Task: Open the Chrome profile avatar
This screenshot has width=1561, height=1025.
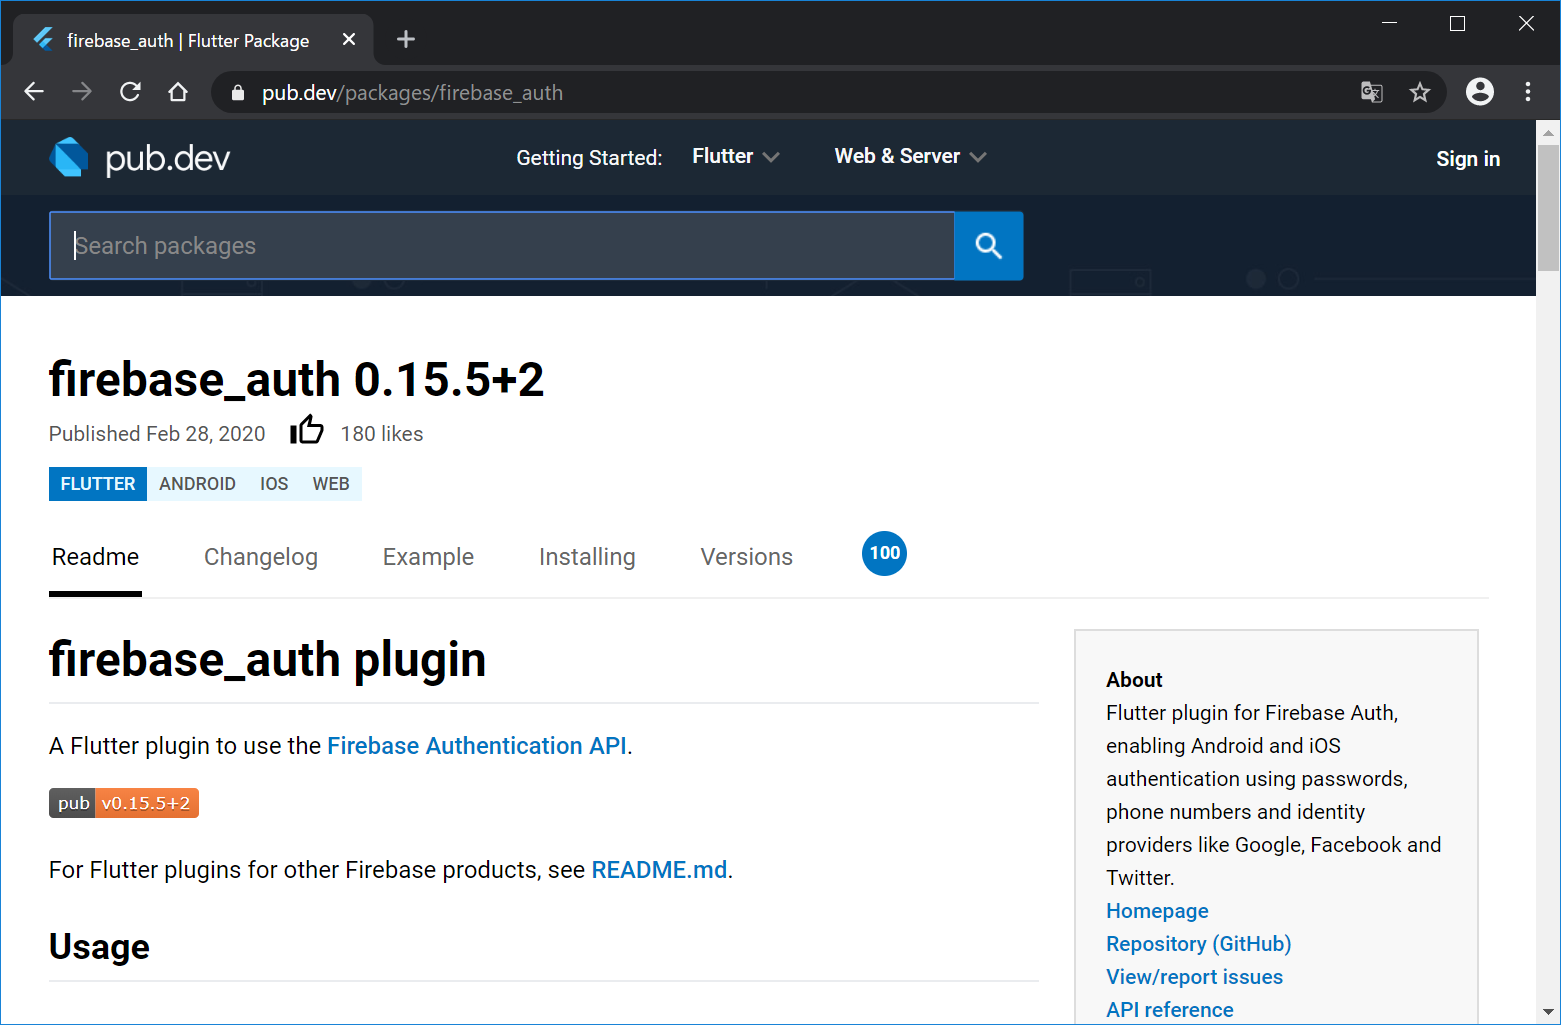Action: click(1480, 92)
